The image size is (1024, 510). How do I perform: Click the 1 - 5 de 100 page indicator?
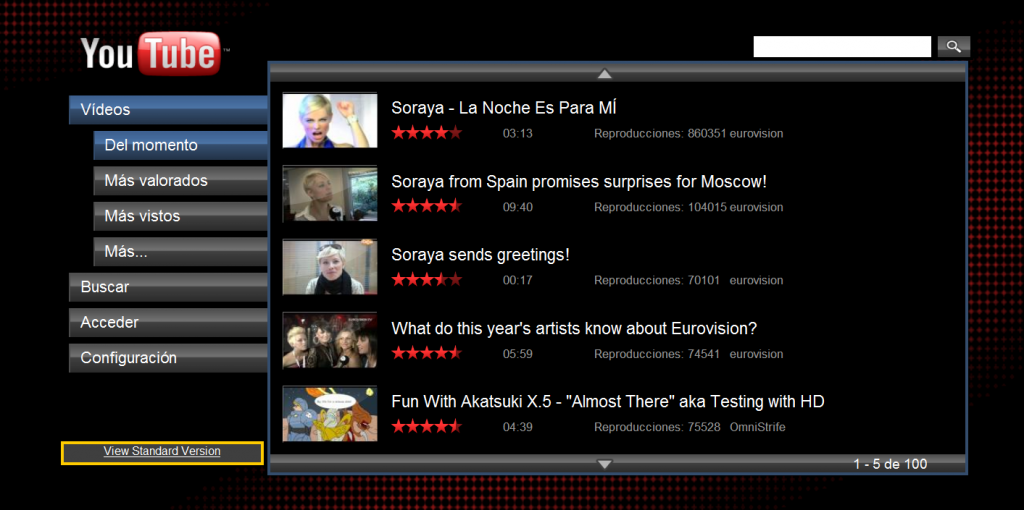[x=890, y=464]
